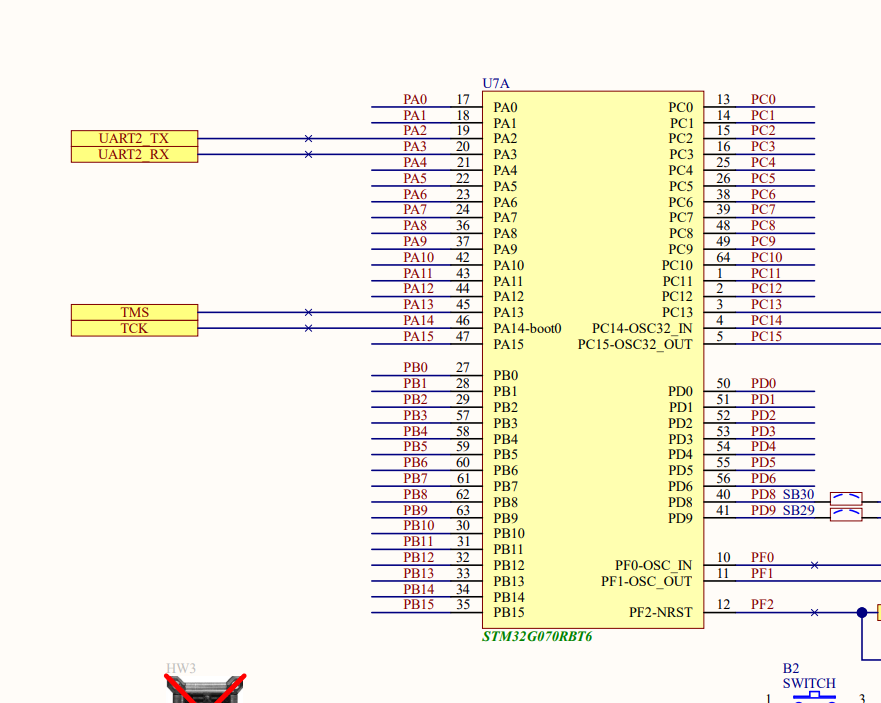Click the no-connect cross on TMS wire

coord(308,312)
